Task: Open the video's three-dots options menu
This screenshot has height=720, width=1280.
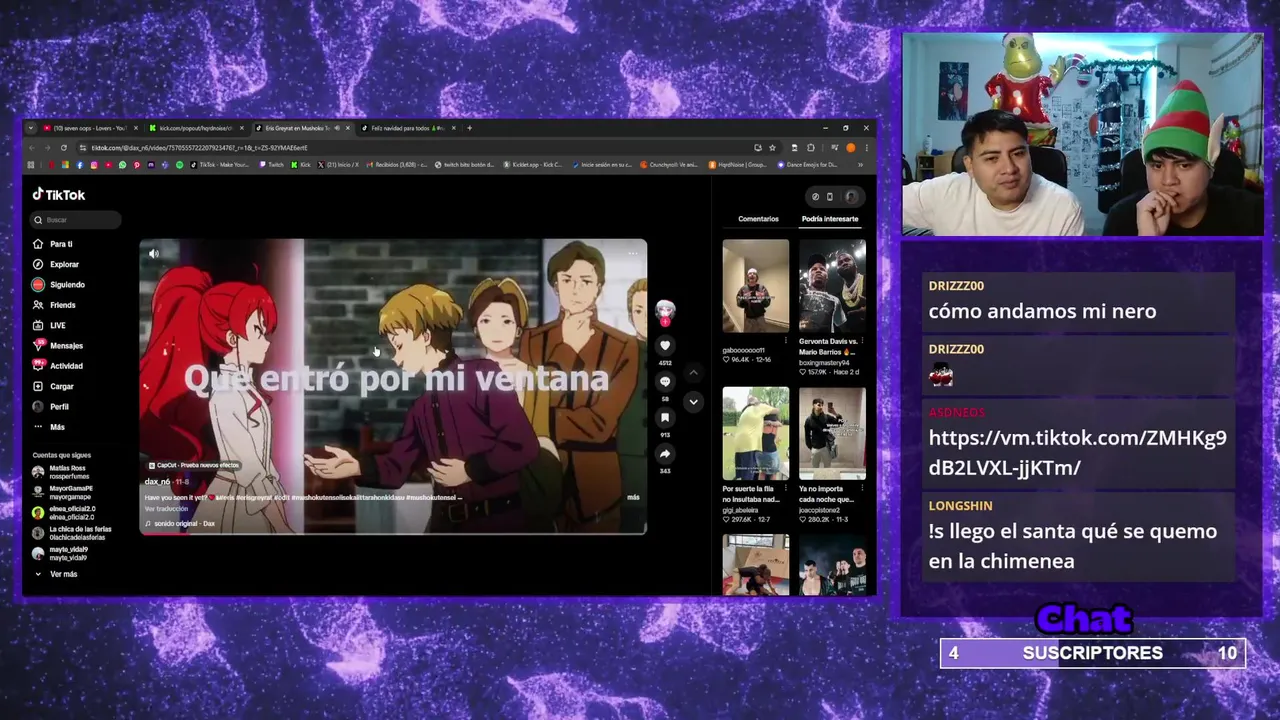Action: click(632, 254)
